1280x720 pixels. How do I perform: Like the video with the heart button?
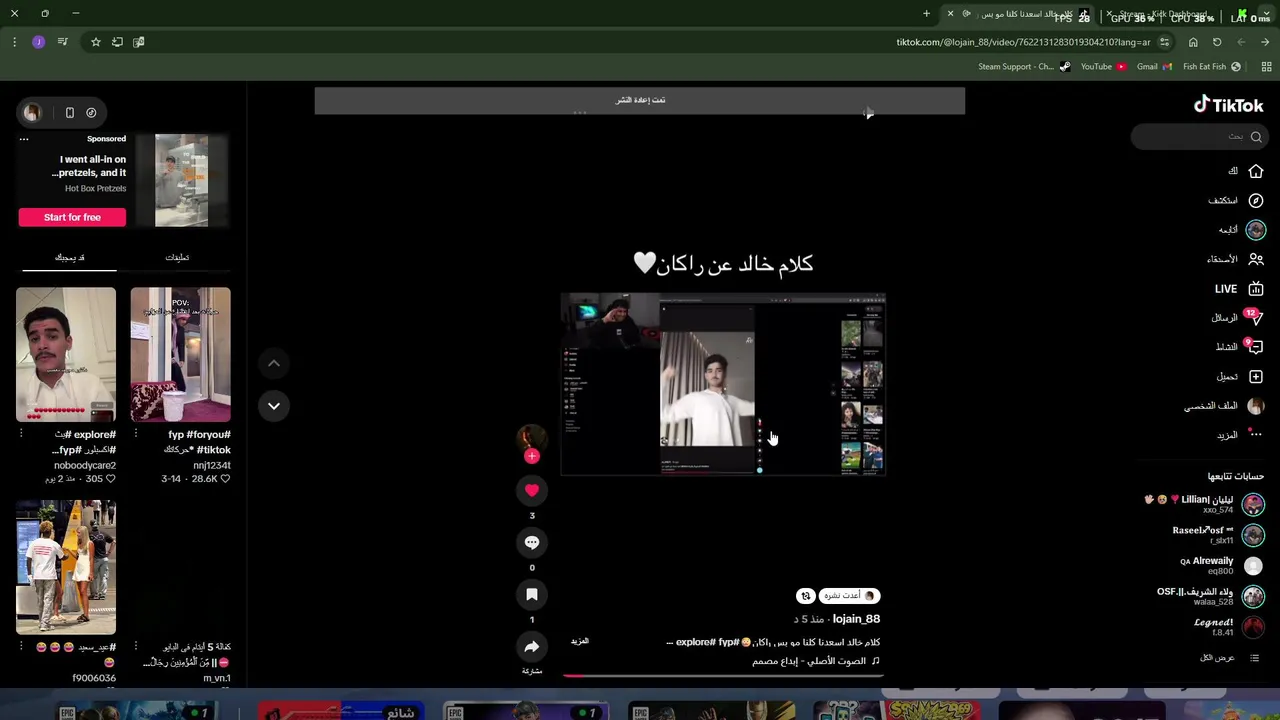532,490
